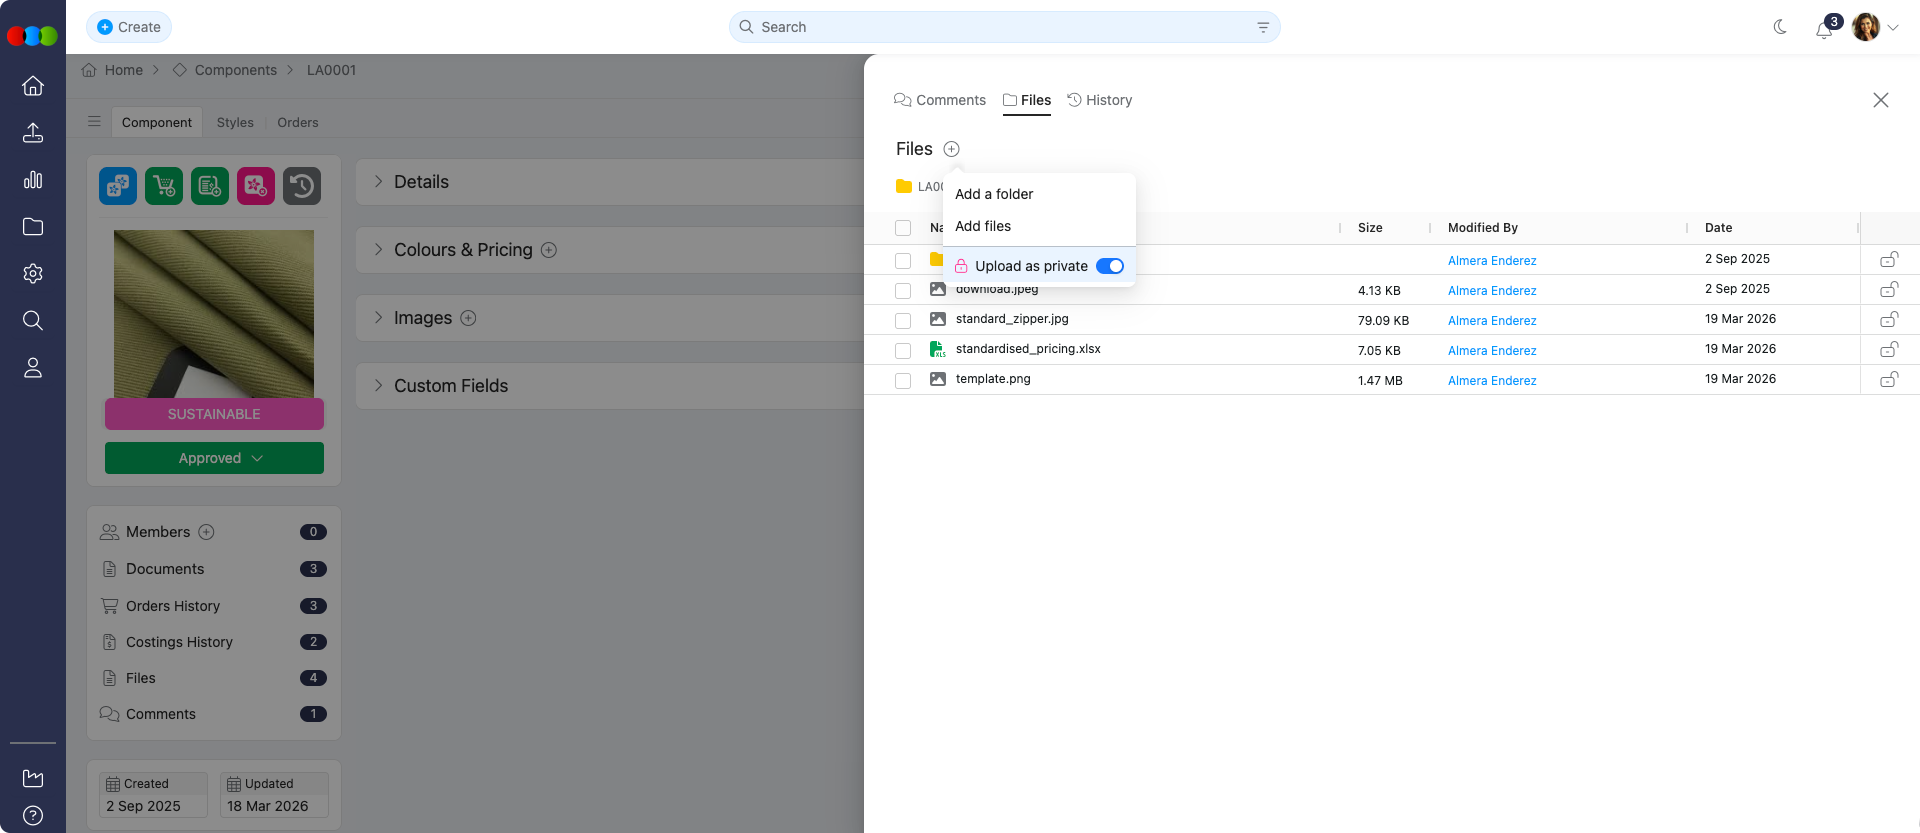Click lock icon on standard_zipper.jpg row
This screenshot has width=1920, height=833.
tap(1889, 320)
